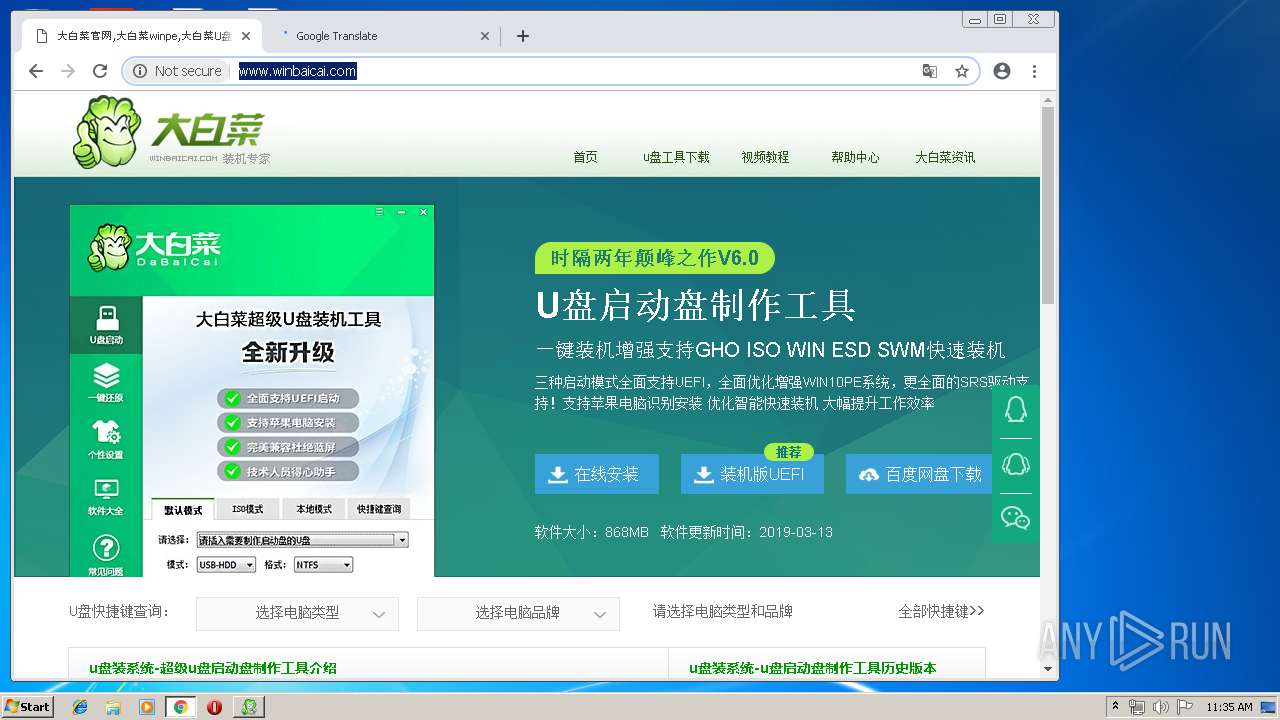
Task: Click the page vertical scrollbar thumb
Action: coord(1048,205)
